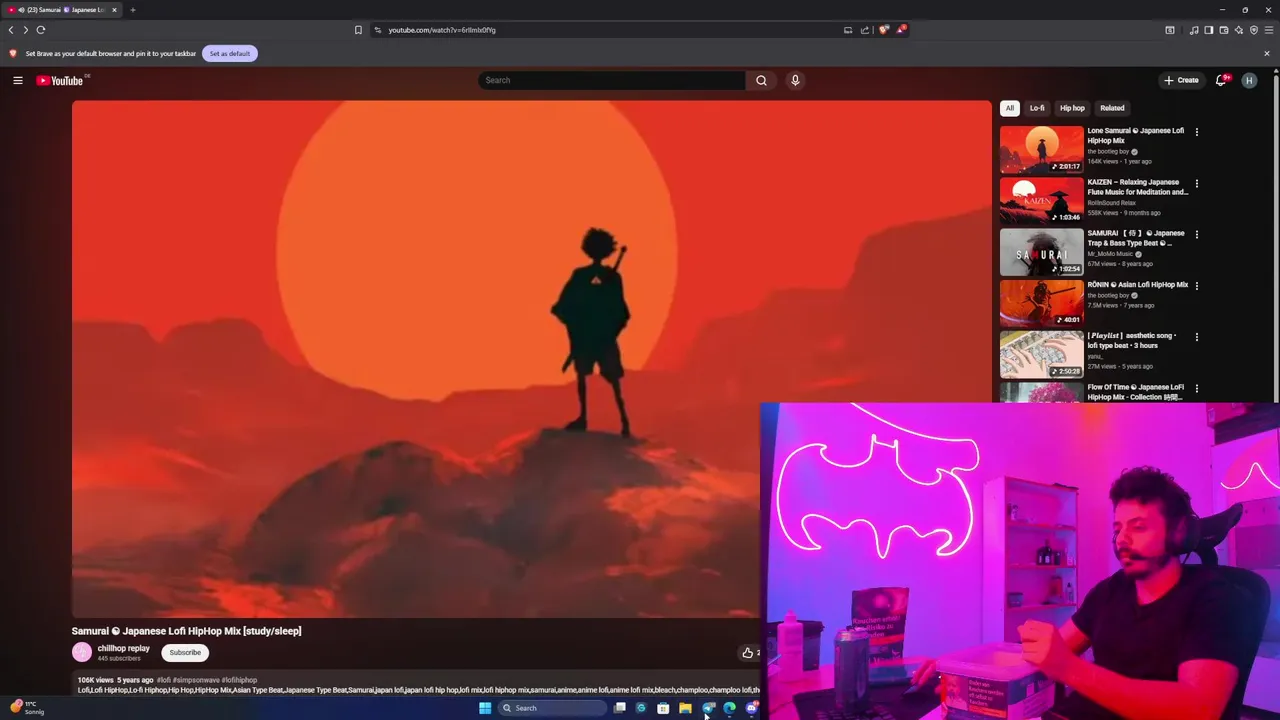Like the video with the thumbs-up icon
Viewport: 1280px width, 720px height.
(x=747, y=652)
